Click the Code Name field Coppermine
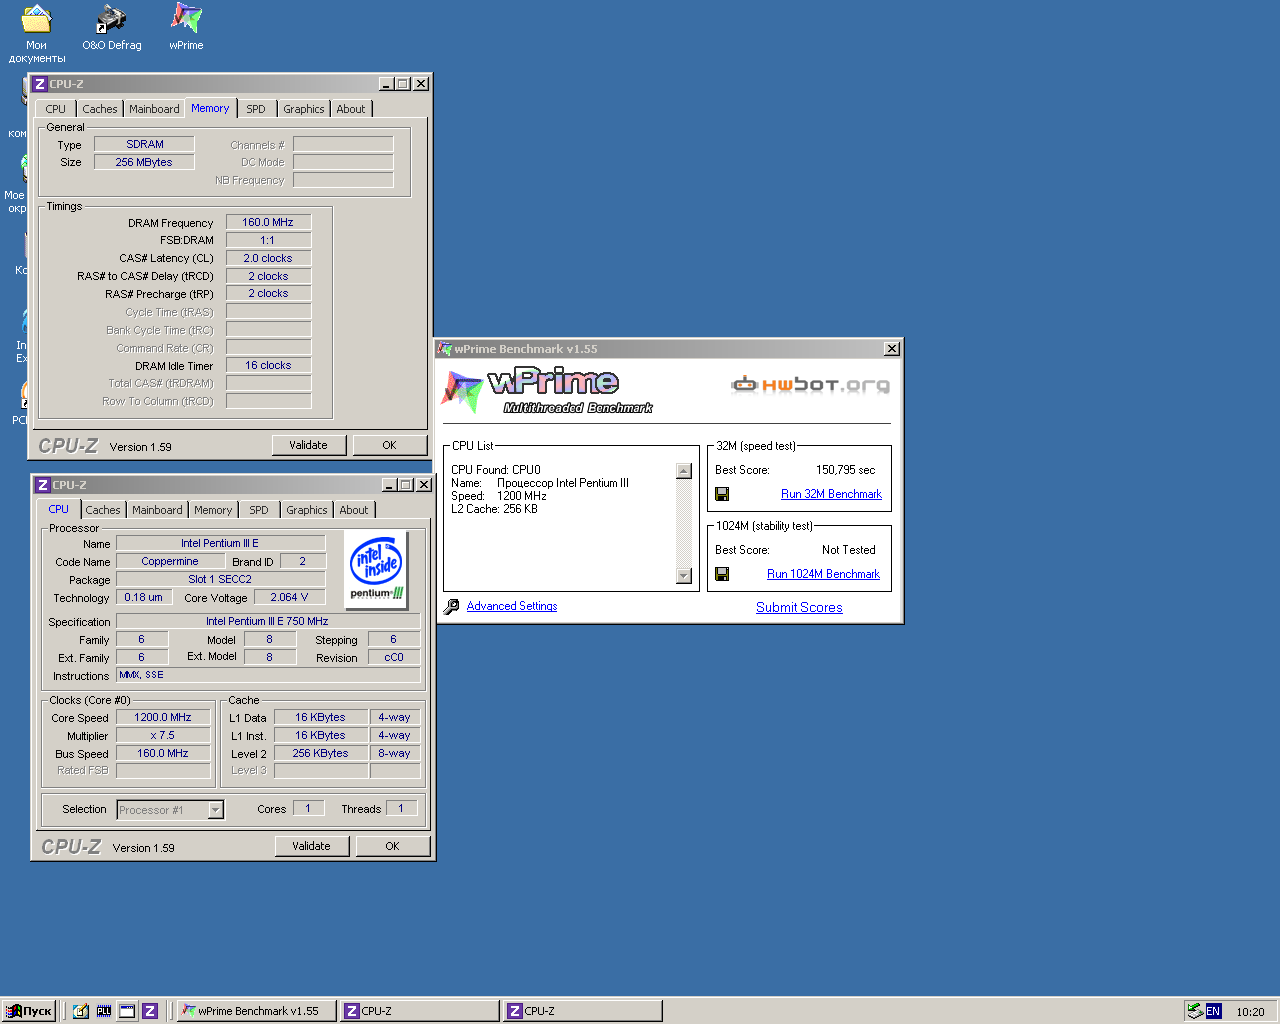The image size is (1280, 1024). coord(170,561)
